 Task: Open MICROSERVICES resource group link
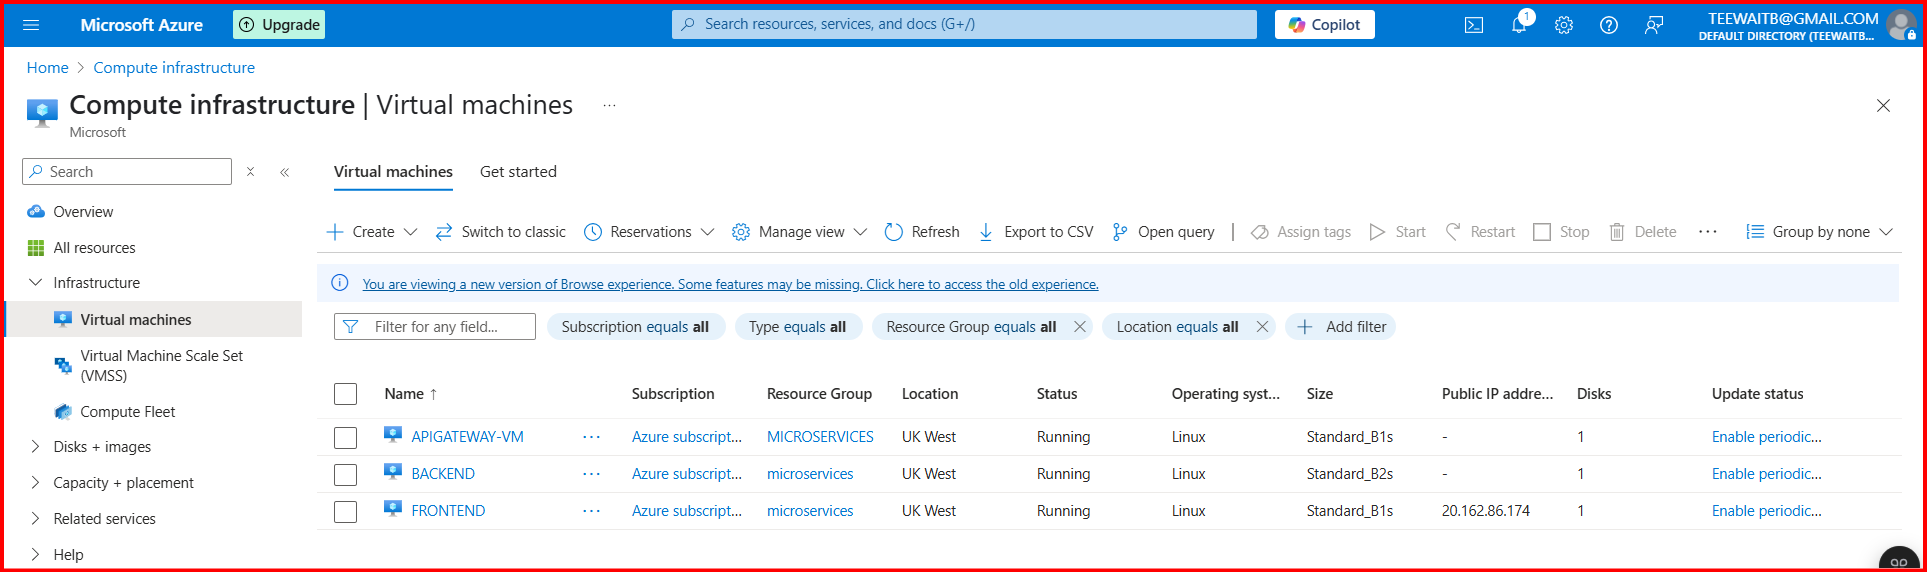point(820,437)
